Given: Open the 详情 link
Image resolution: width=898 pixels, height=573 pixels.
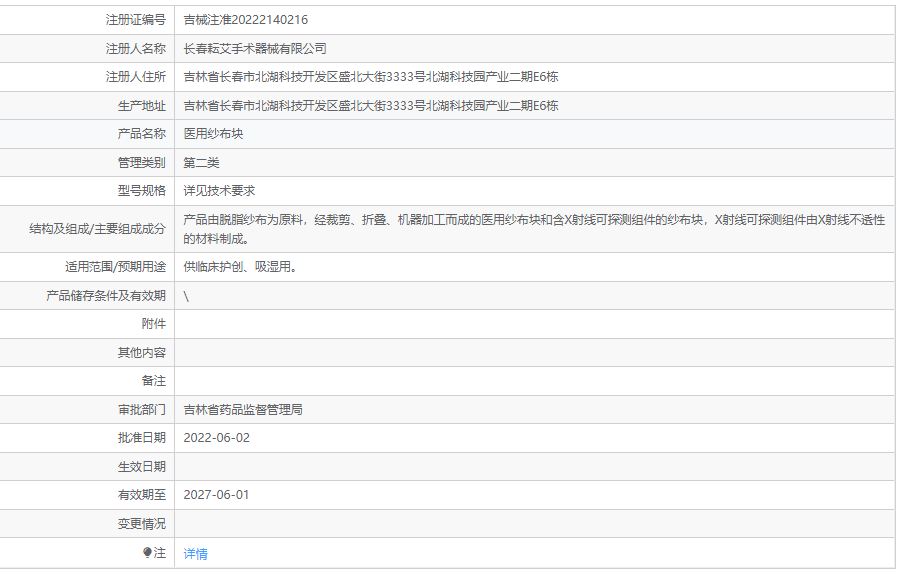Looking at the screenshot, I should click(196, 554).
